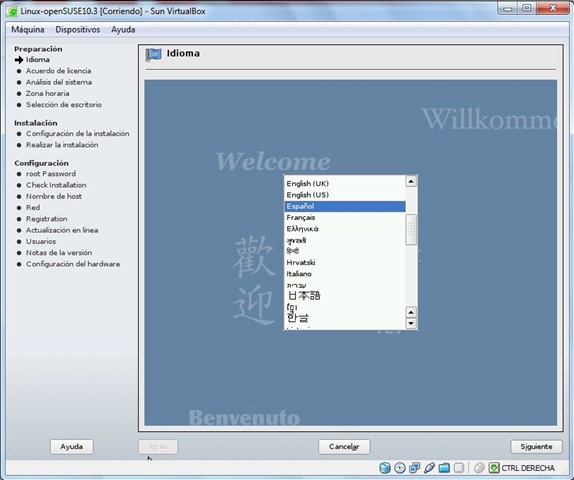Click the Cancelar button
The height and width of the screenshot is (480, 574).
coord(344,447)
